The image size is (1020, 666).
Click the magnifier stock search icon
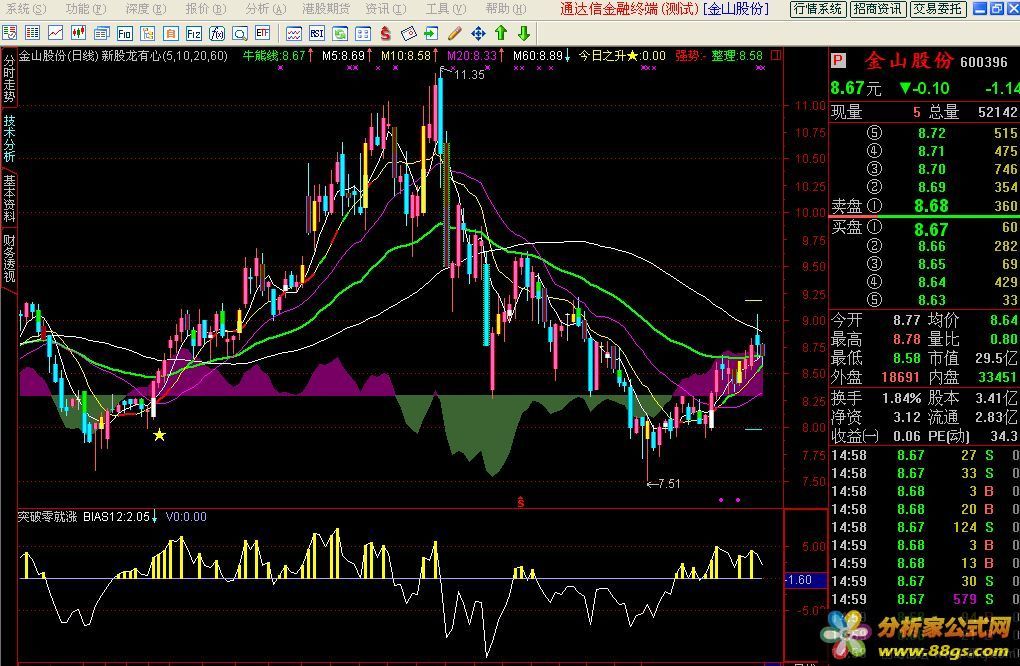[x=239, y=33]
